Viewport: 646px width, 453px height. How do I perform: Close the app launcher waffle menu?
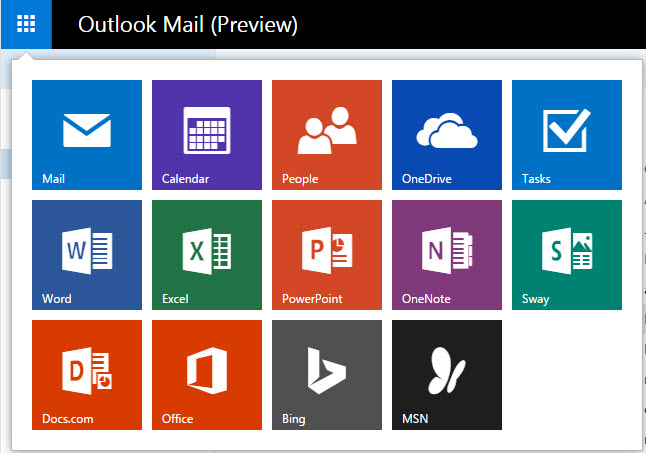click(x=26, y=24)
